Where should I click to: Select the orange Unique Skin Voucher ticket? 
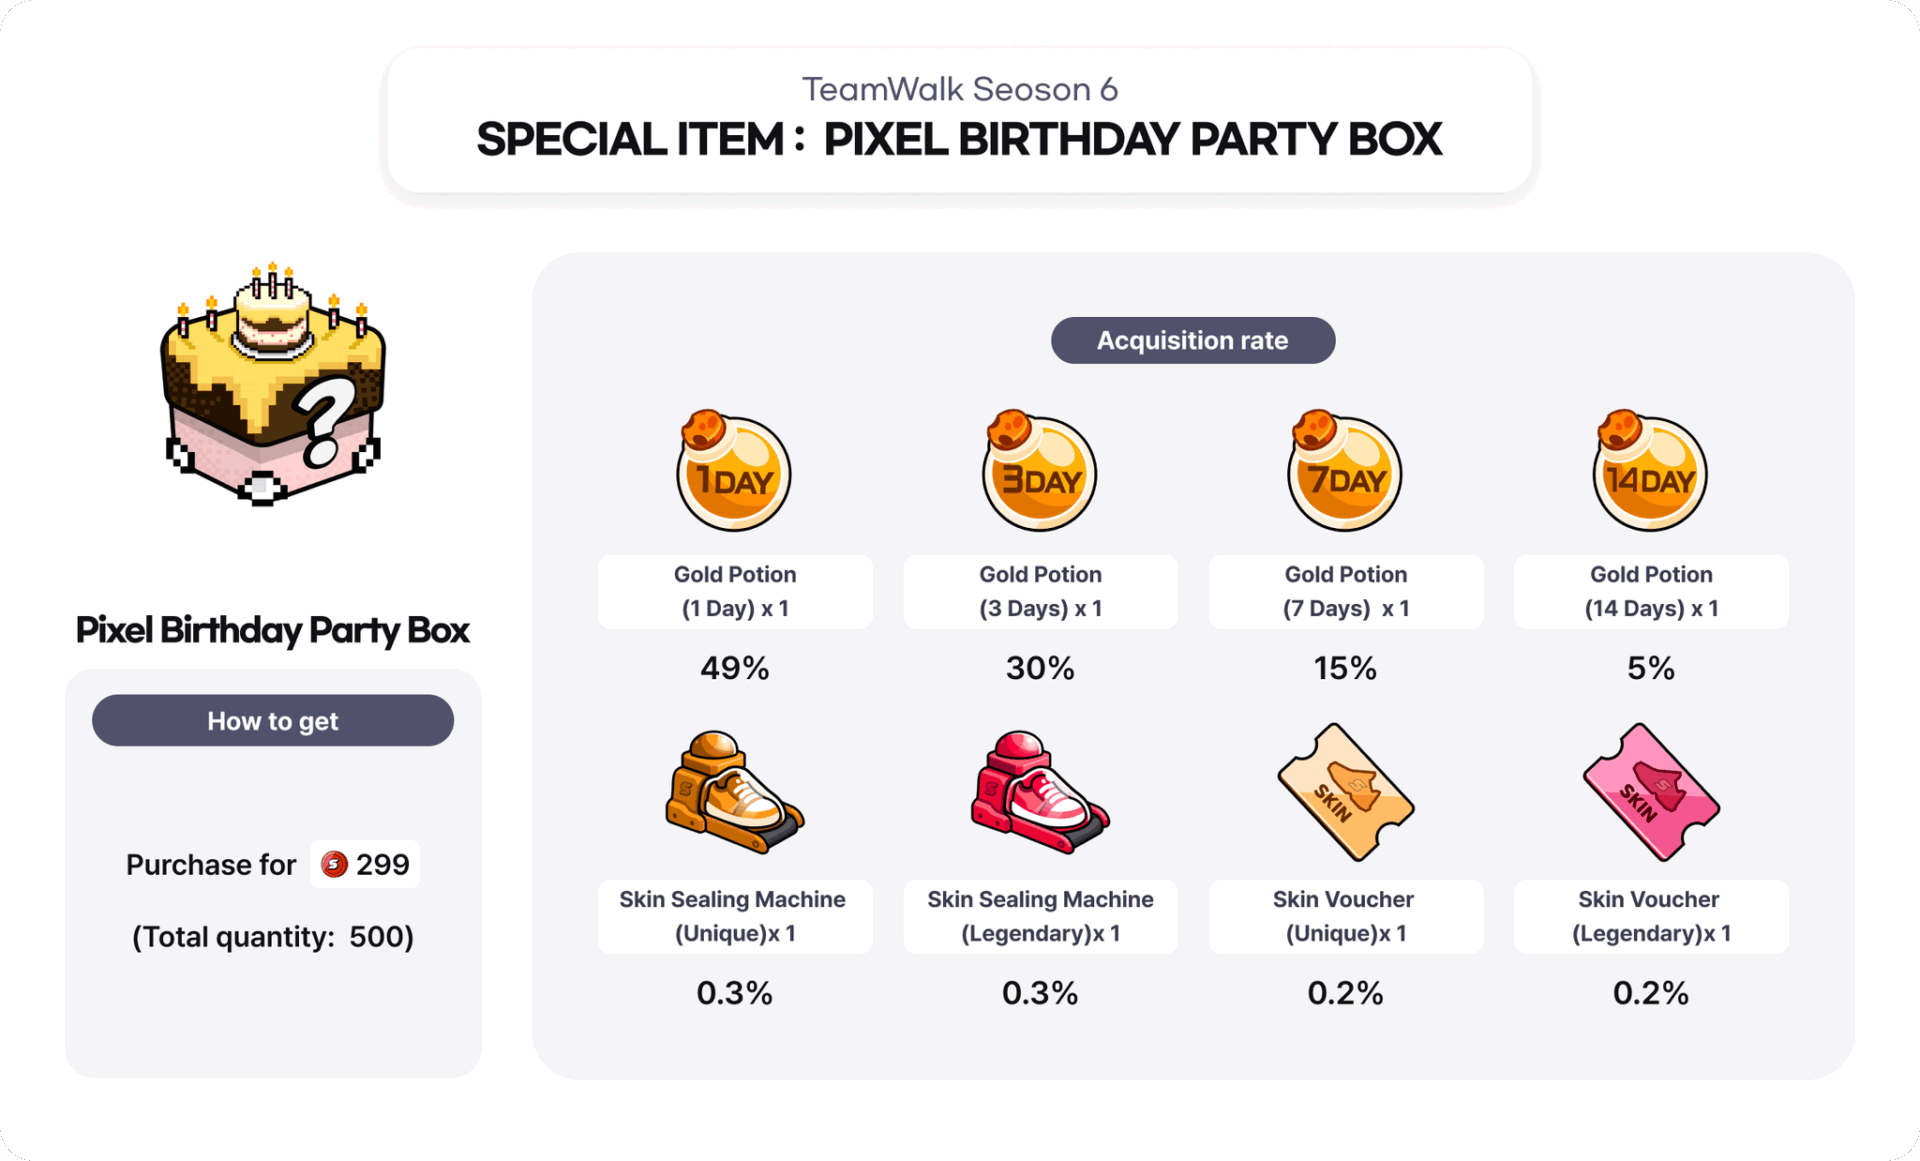1345,792
